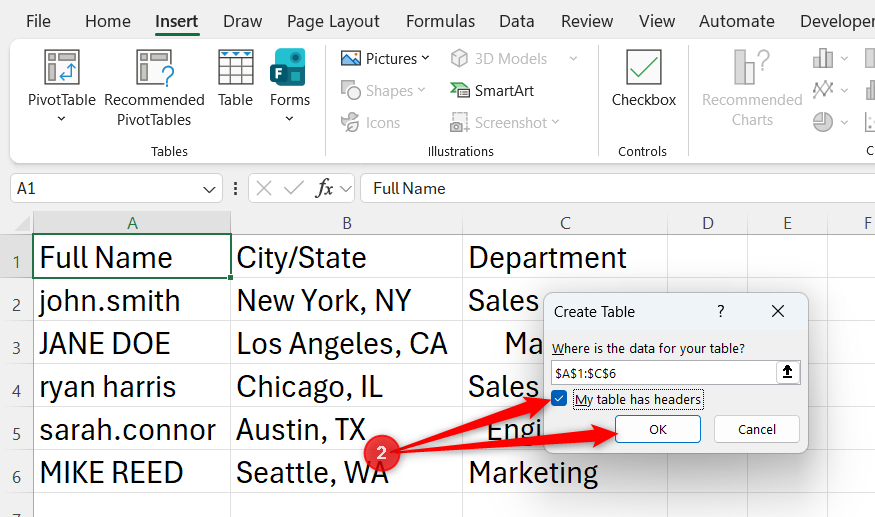Switch to the View tab
The image size is (875, 517).
[x=657, y=21]
